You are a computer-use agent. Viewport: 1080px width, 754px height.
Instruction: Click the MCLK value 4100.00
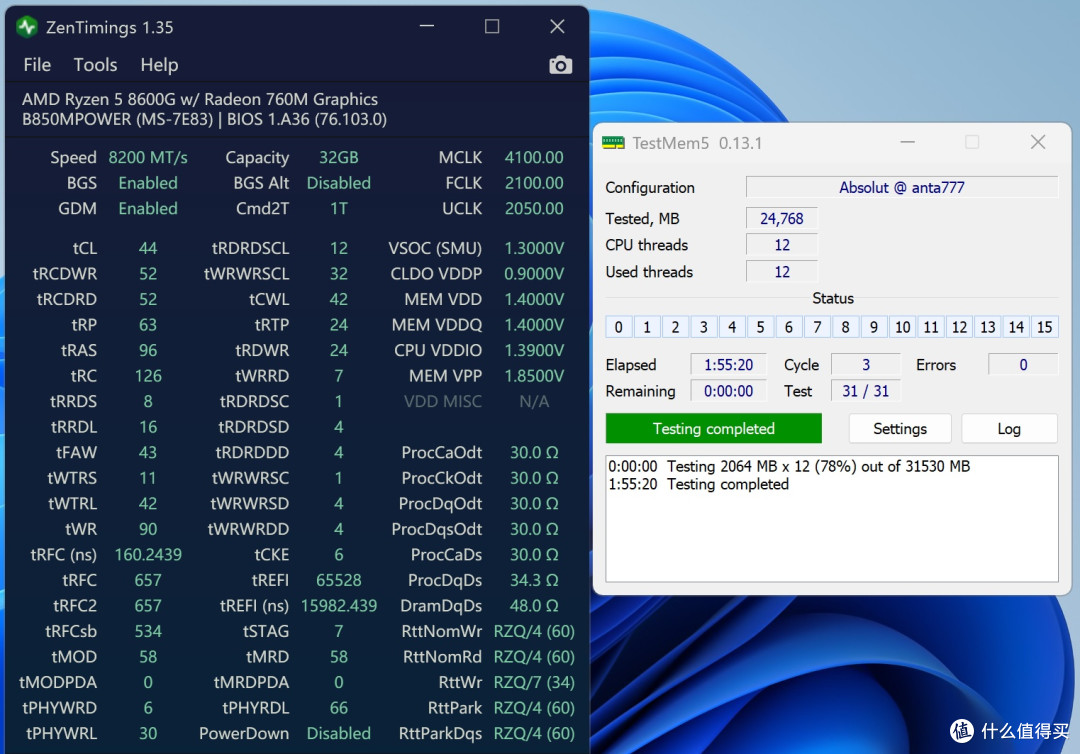tap(534, 158)
